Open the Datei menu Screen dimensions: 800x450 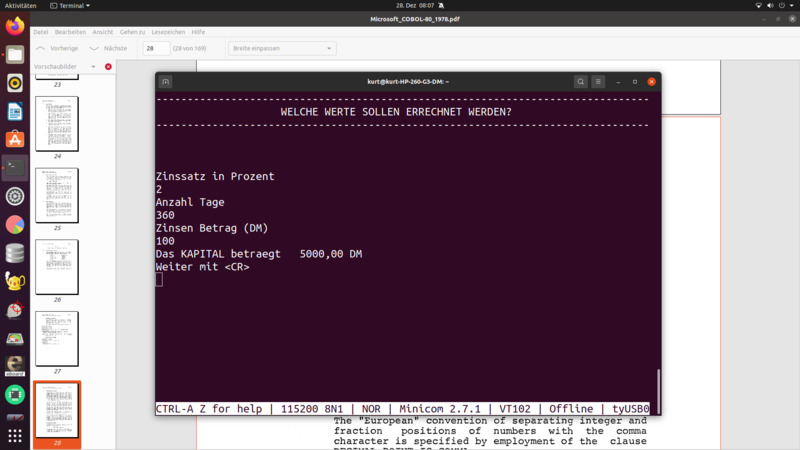pos(41,32)
